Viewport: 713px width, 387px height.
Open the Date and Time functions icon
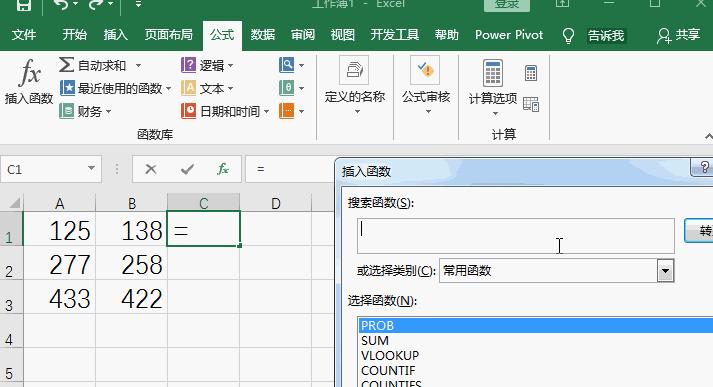(x=188, y=111)
